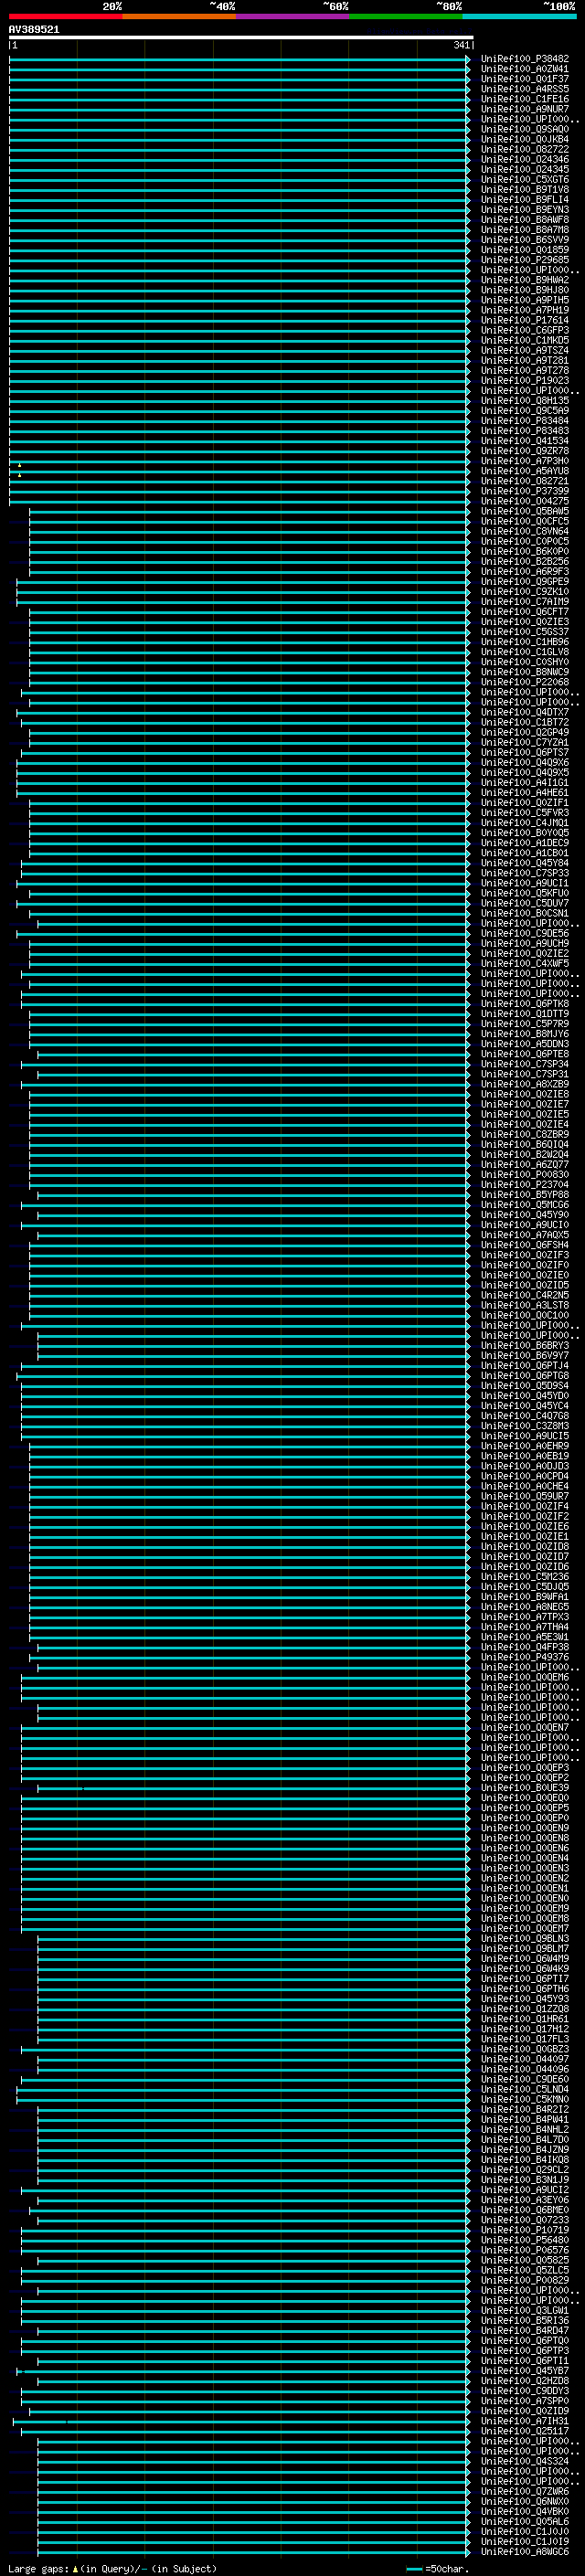Click the UniRef100_O24345 hit label
Viewport: 585px width, 2576px height.
click(525, 169)
